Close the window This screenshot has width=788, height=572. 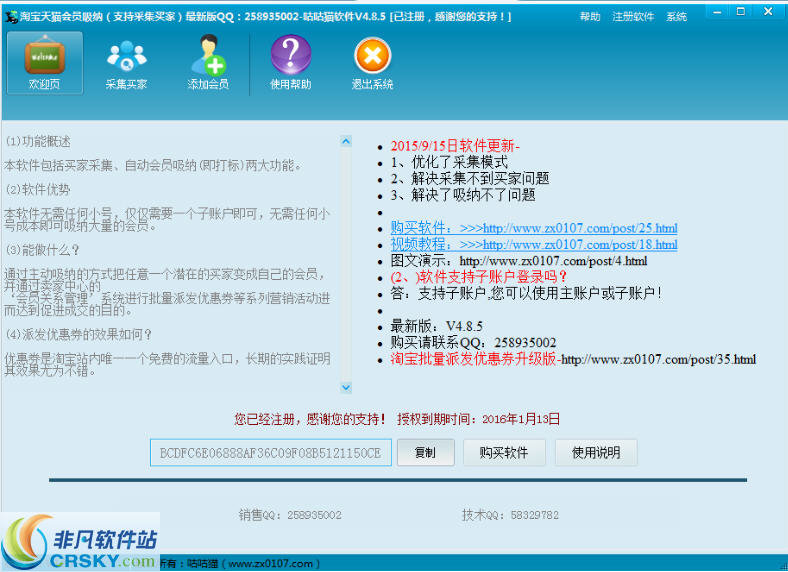(768, 12)
